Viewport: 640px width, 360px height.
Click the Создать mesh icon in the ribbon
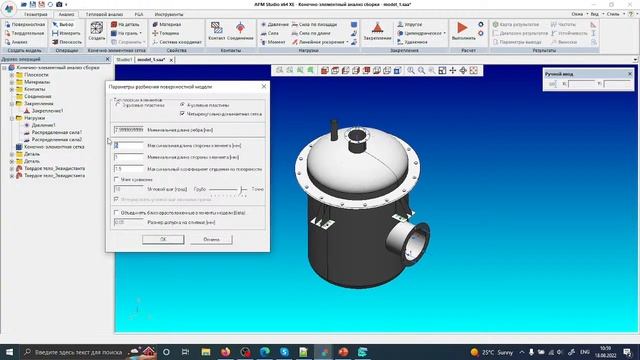click(97, 31)
